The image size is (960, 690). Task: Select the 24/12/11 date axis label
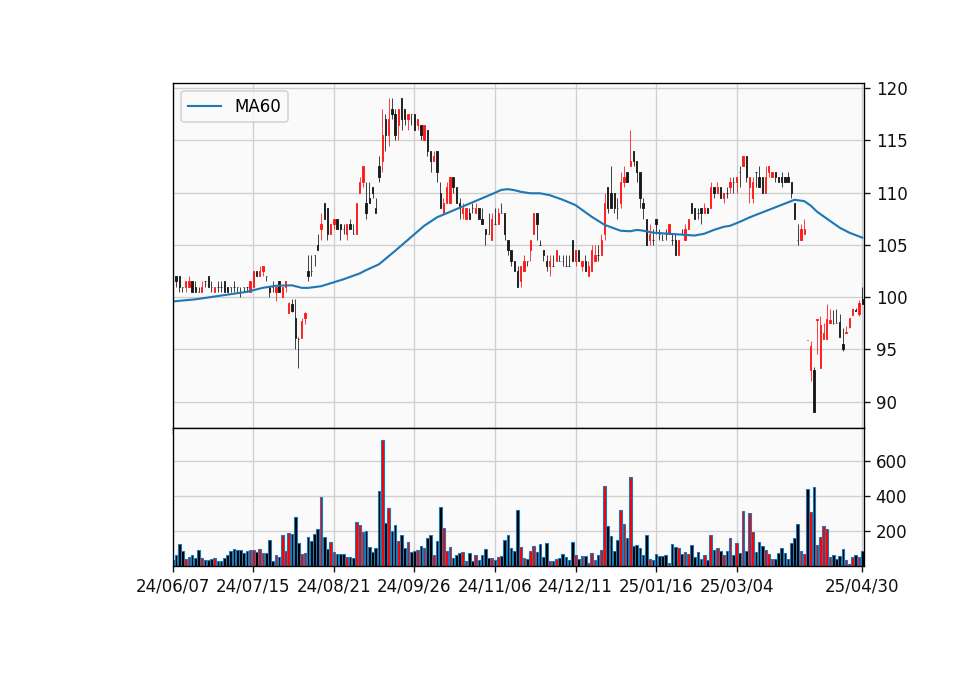pyautogui.click(x=575, y=586)
